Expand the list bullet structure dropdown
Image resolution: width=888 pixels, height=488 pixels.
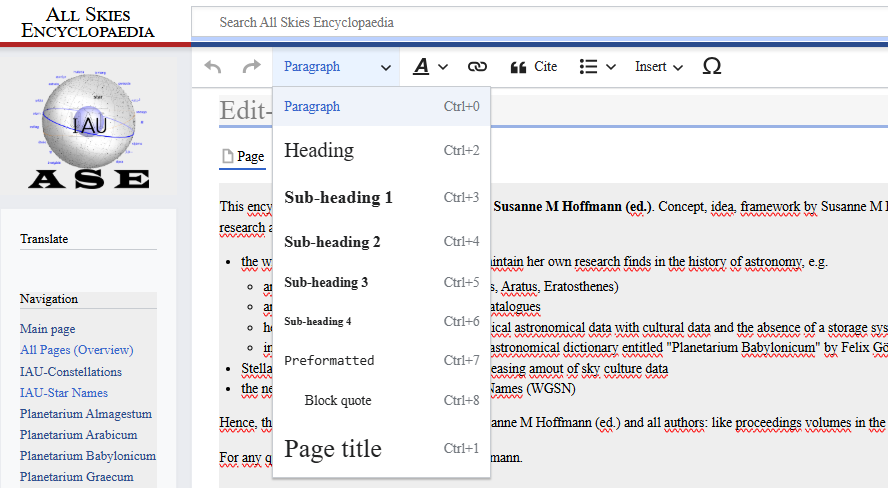[597, 67]
